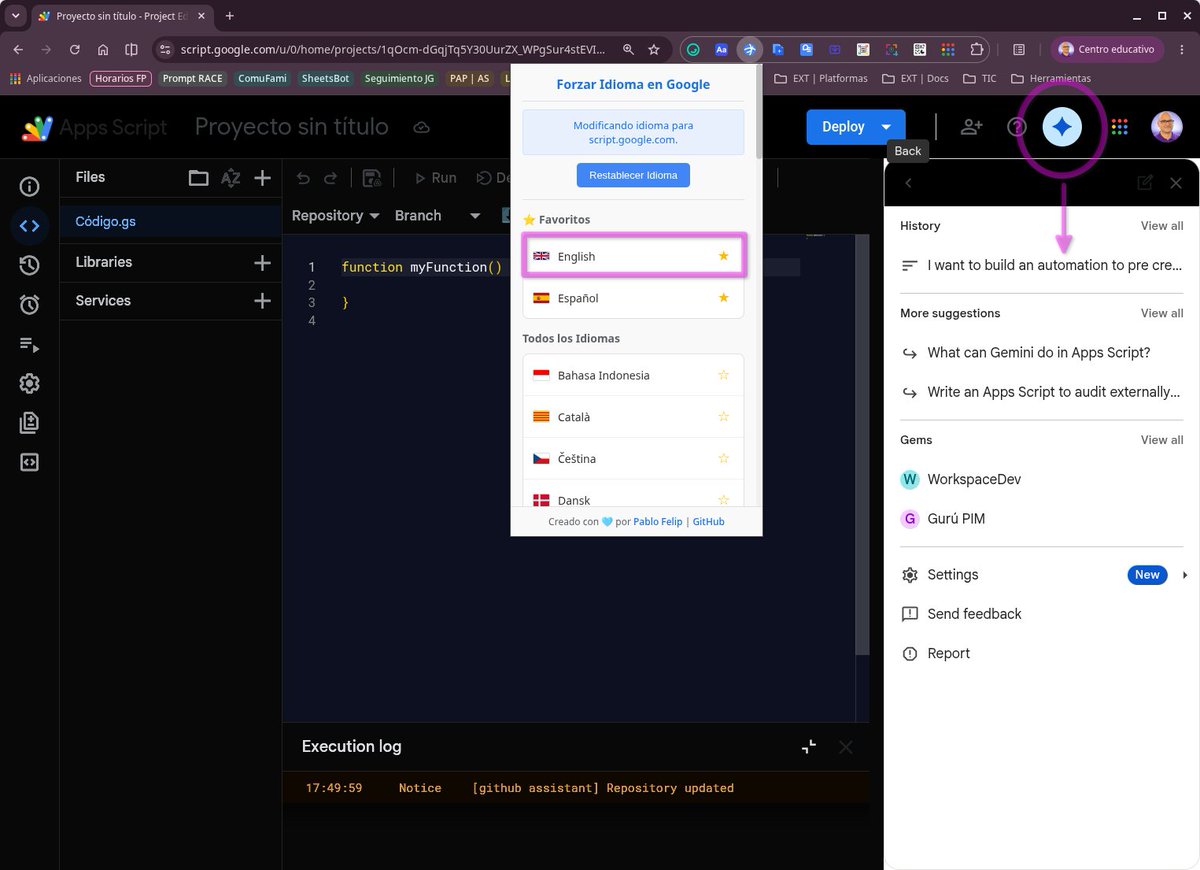This screenshot has height=870, width=1200.
Task: Click the cloud saved-status icon beside the title
Action: click(x=422, y=127)
